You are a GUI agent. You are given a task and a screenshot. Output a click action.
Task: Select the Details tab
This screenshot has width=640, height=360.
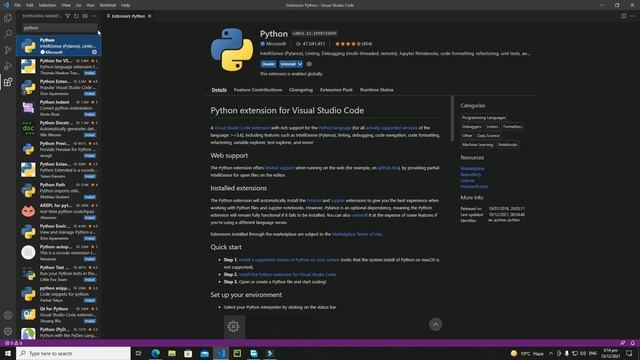(219, 90)
